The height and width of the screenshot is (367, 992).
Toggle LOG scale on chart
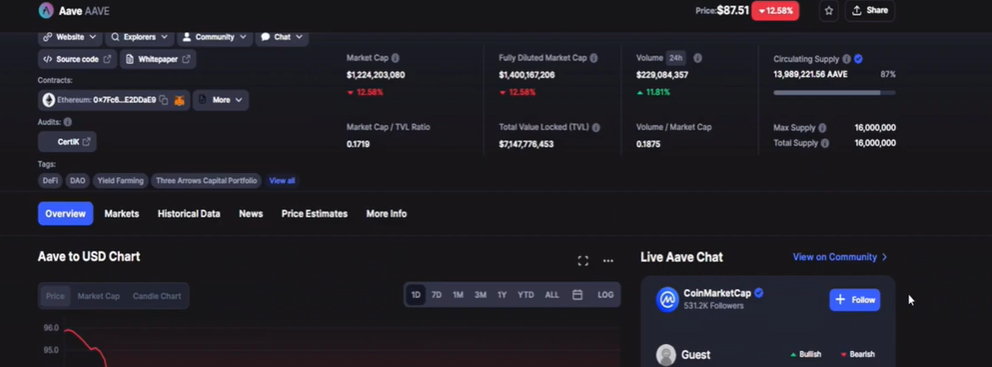[x=605, y=295]
